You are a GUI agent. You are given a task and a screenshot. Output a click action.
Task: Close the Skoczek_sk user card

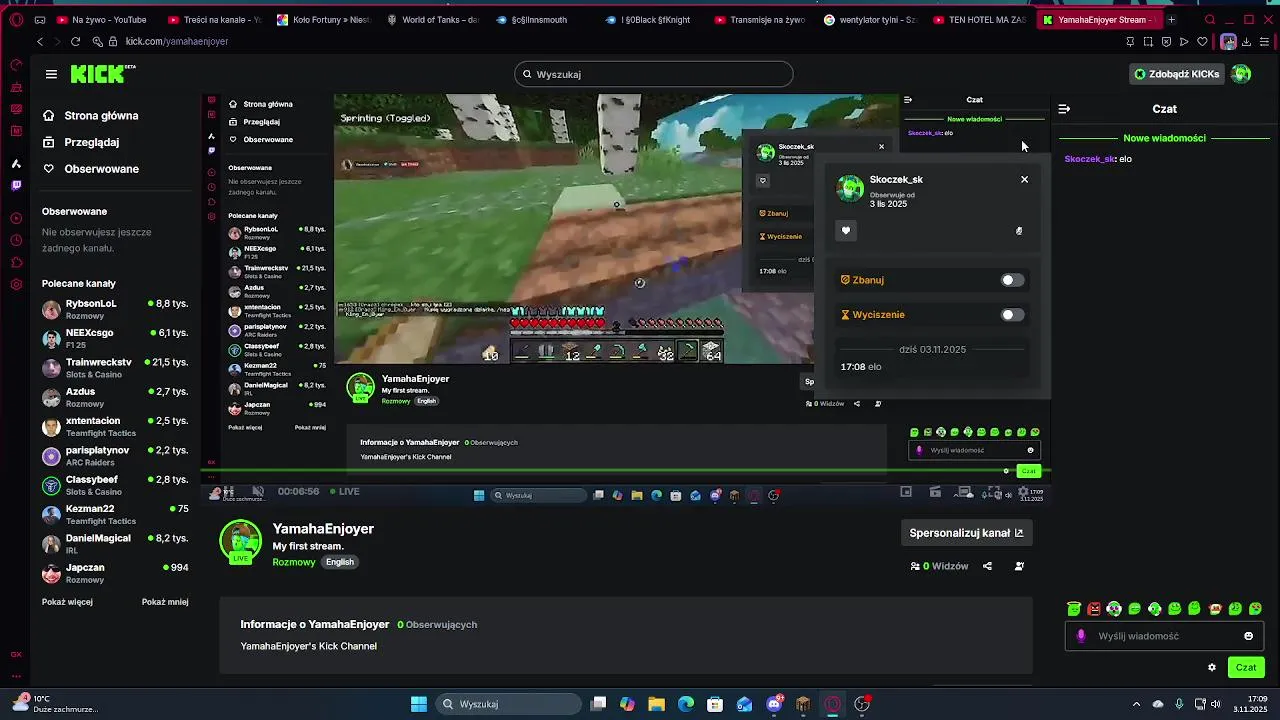(1024, 180)
